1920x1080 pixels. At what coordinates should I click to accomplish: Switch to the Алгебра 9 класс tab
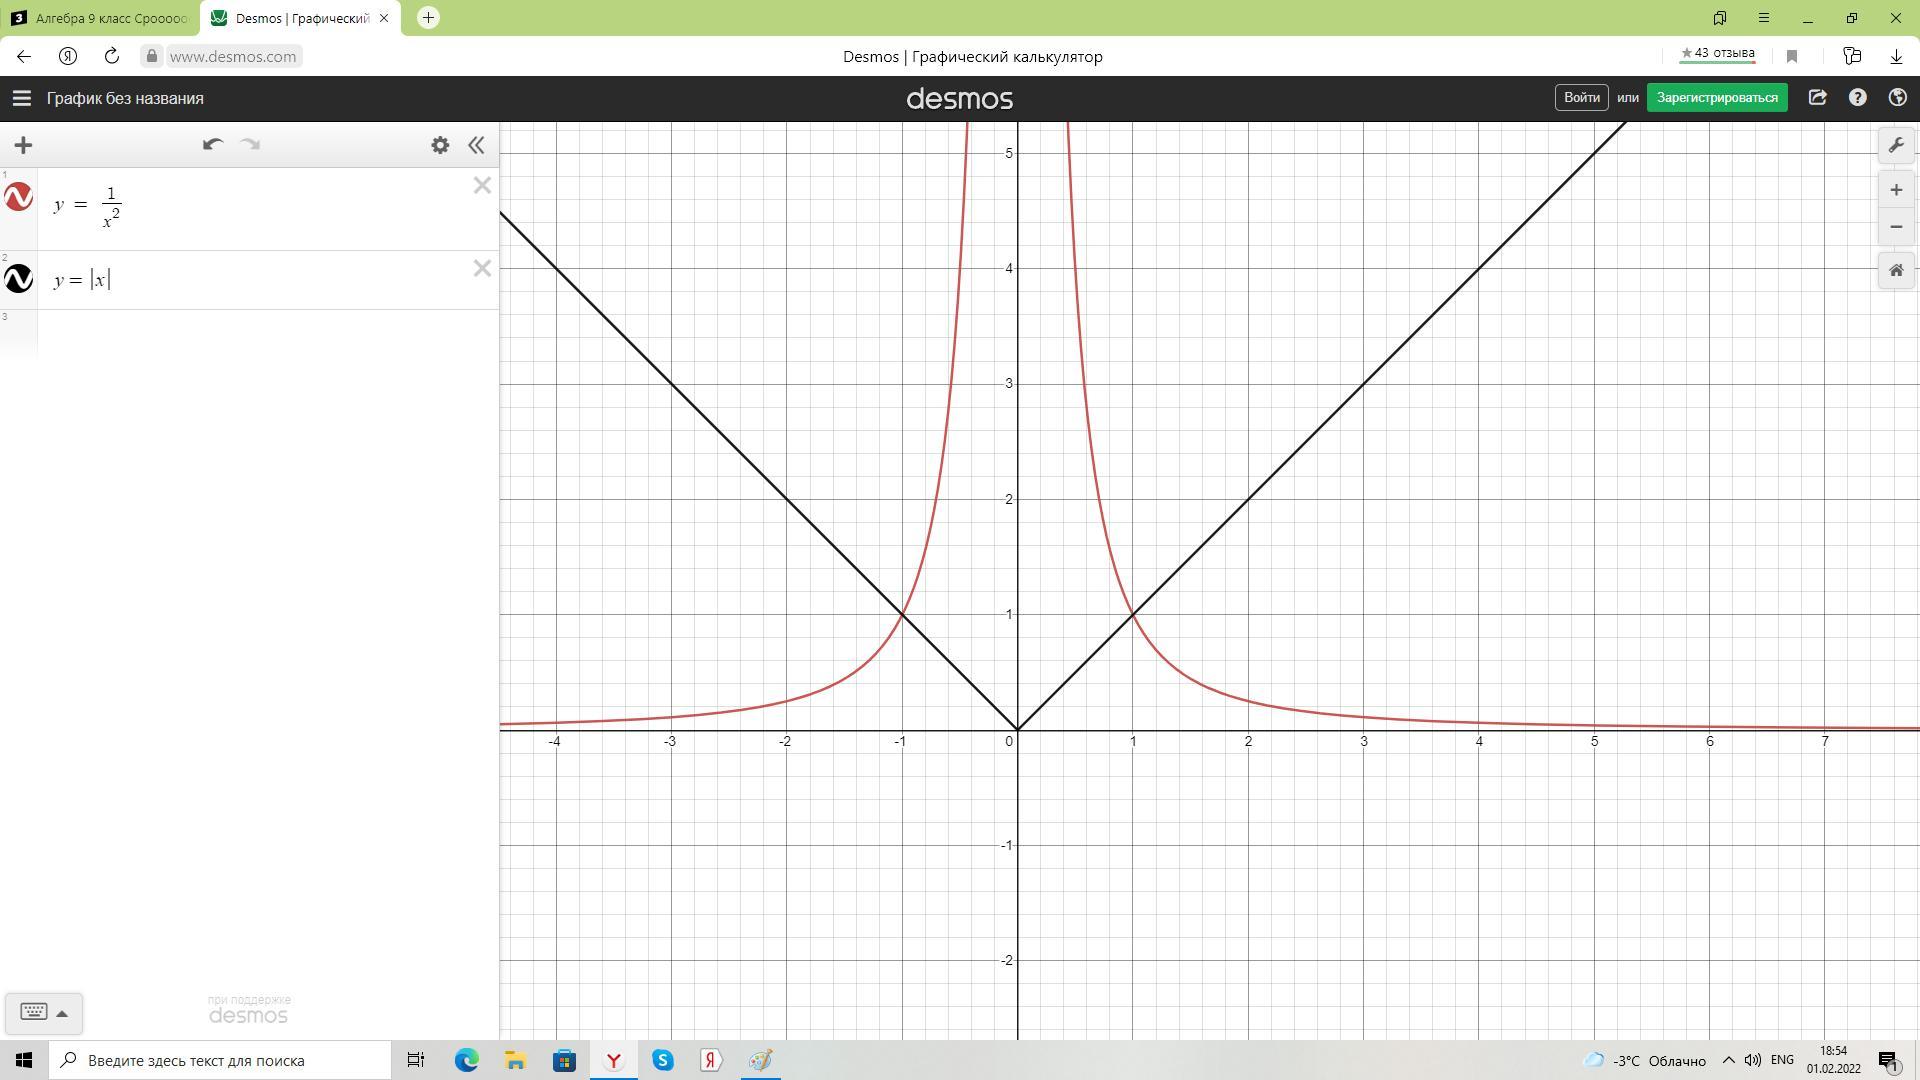100,18
